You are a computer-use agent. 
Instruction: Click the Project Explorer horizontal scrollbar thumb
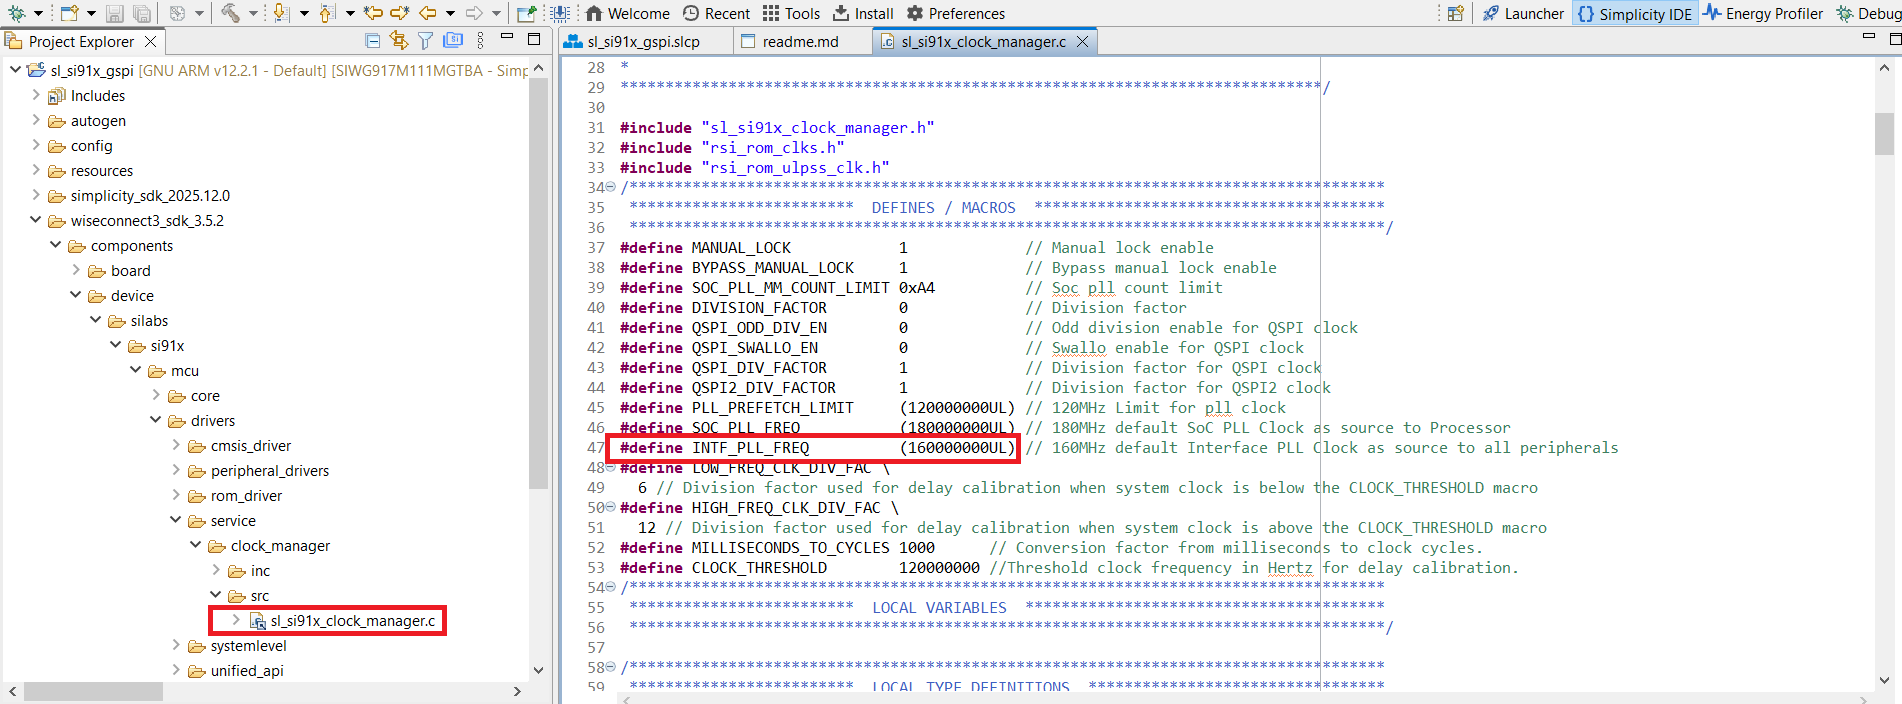(93, 692)
